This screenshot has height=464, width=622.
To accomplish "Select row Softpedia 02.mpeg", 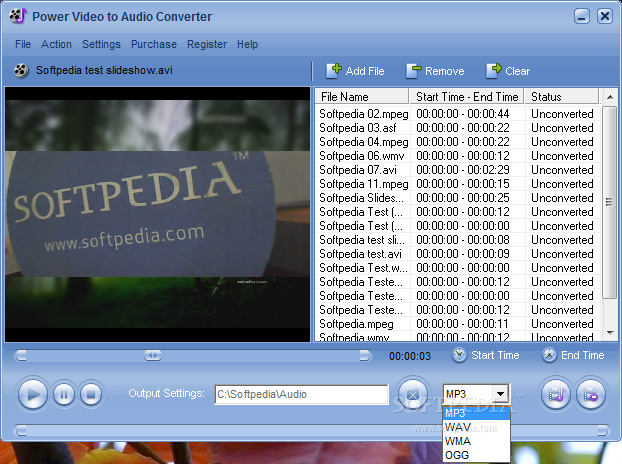I will 457,114.
